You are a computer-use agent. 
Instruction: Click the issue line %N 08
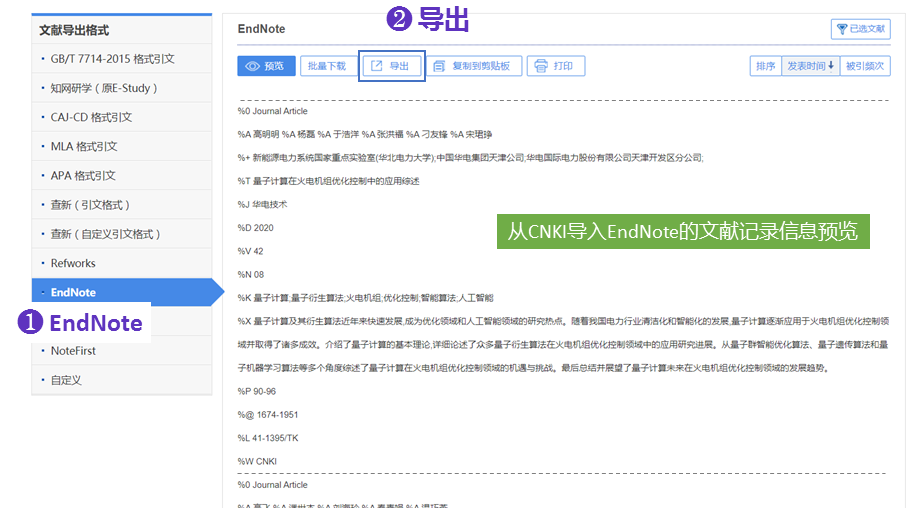(x=251, y=274)
